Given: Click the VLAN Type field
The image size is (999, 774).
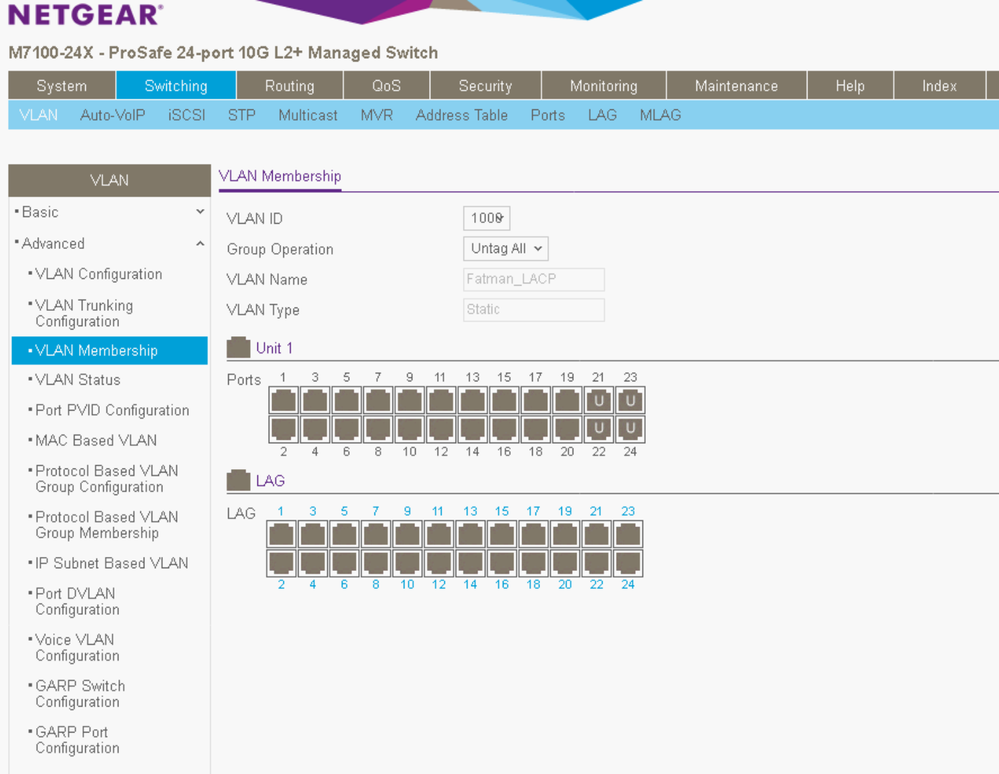Looking at the screenshot, I should 534,310.
